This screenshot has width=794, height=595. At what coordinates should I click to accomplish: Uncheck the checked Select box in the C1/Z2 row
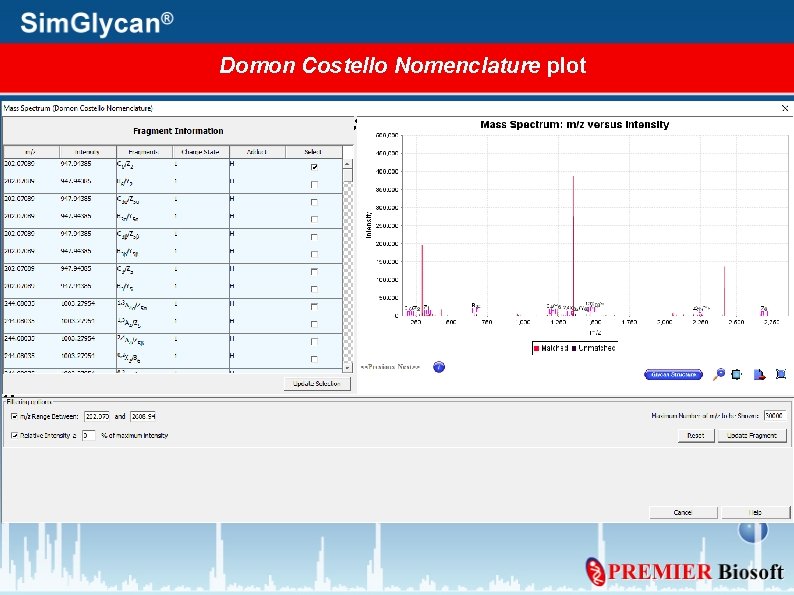click(x=314, y=167)
